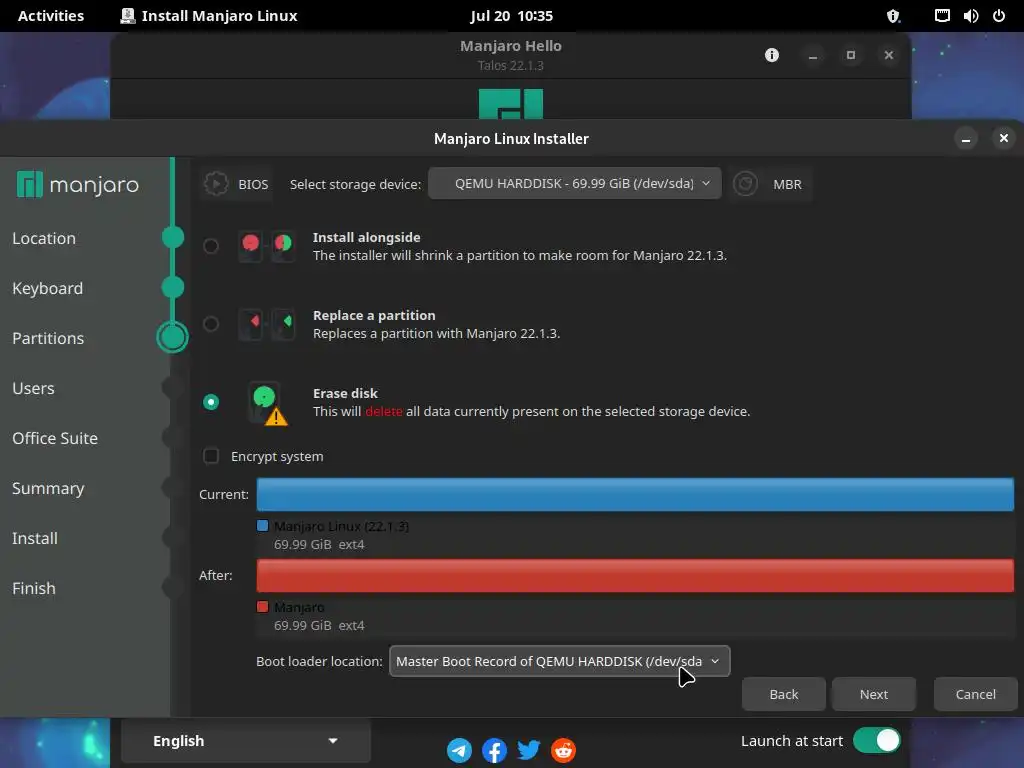Image resolution: width=1024 pixels, height=768 pixels.
Task: Select Install step in sidebar
Action: coord(35,538)
